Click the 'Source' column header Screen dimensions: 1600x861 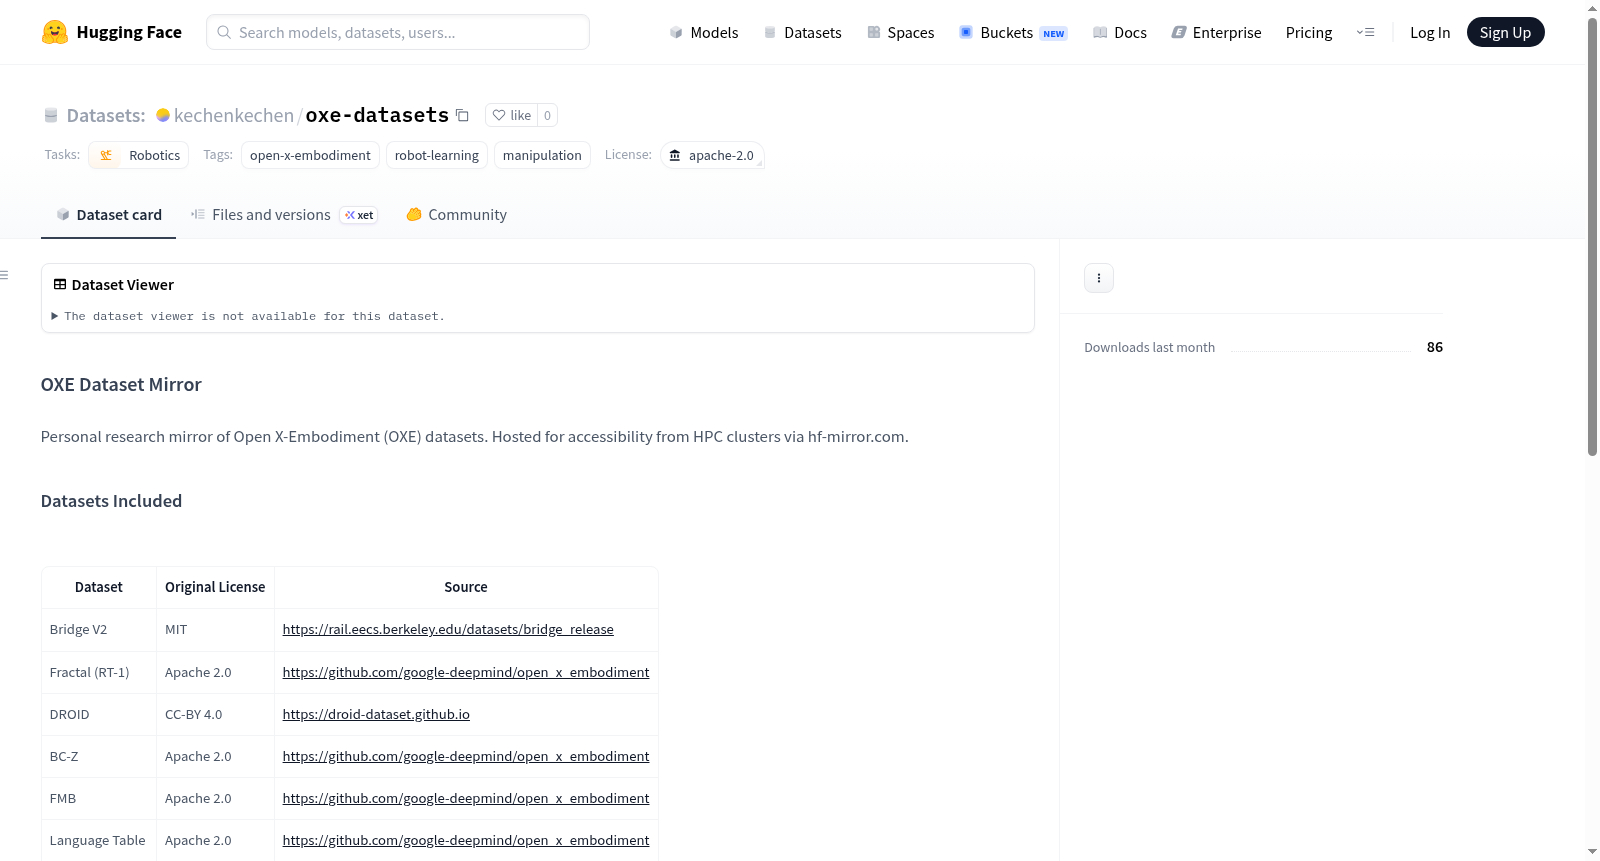(466, 587)
